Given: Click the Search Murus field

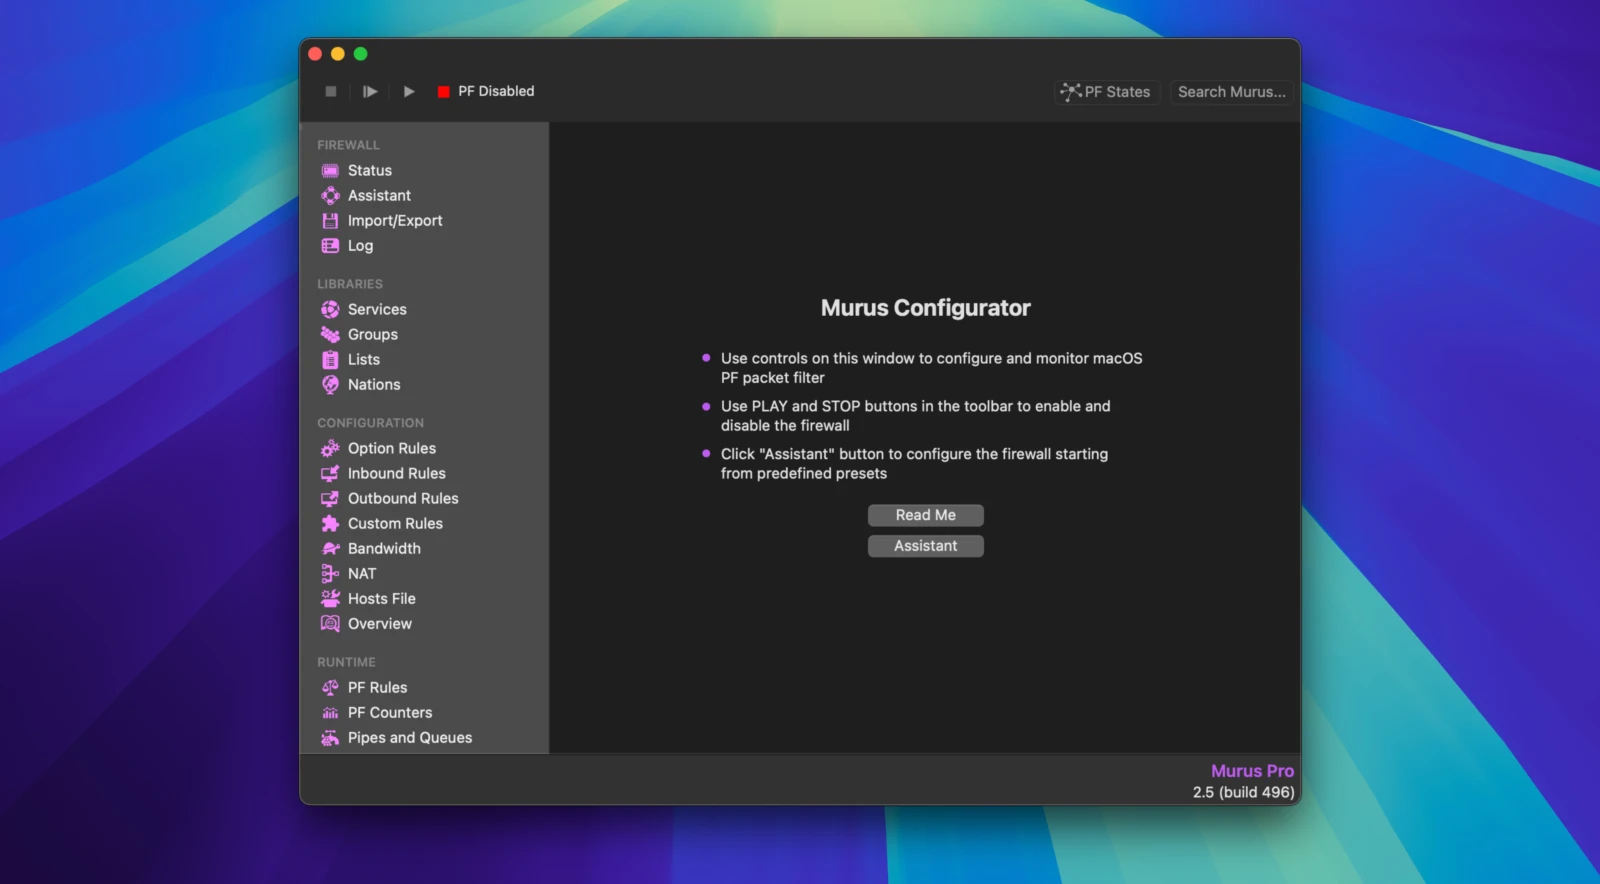Looking at the screenshot, I should click(x=1231, y=92).
